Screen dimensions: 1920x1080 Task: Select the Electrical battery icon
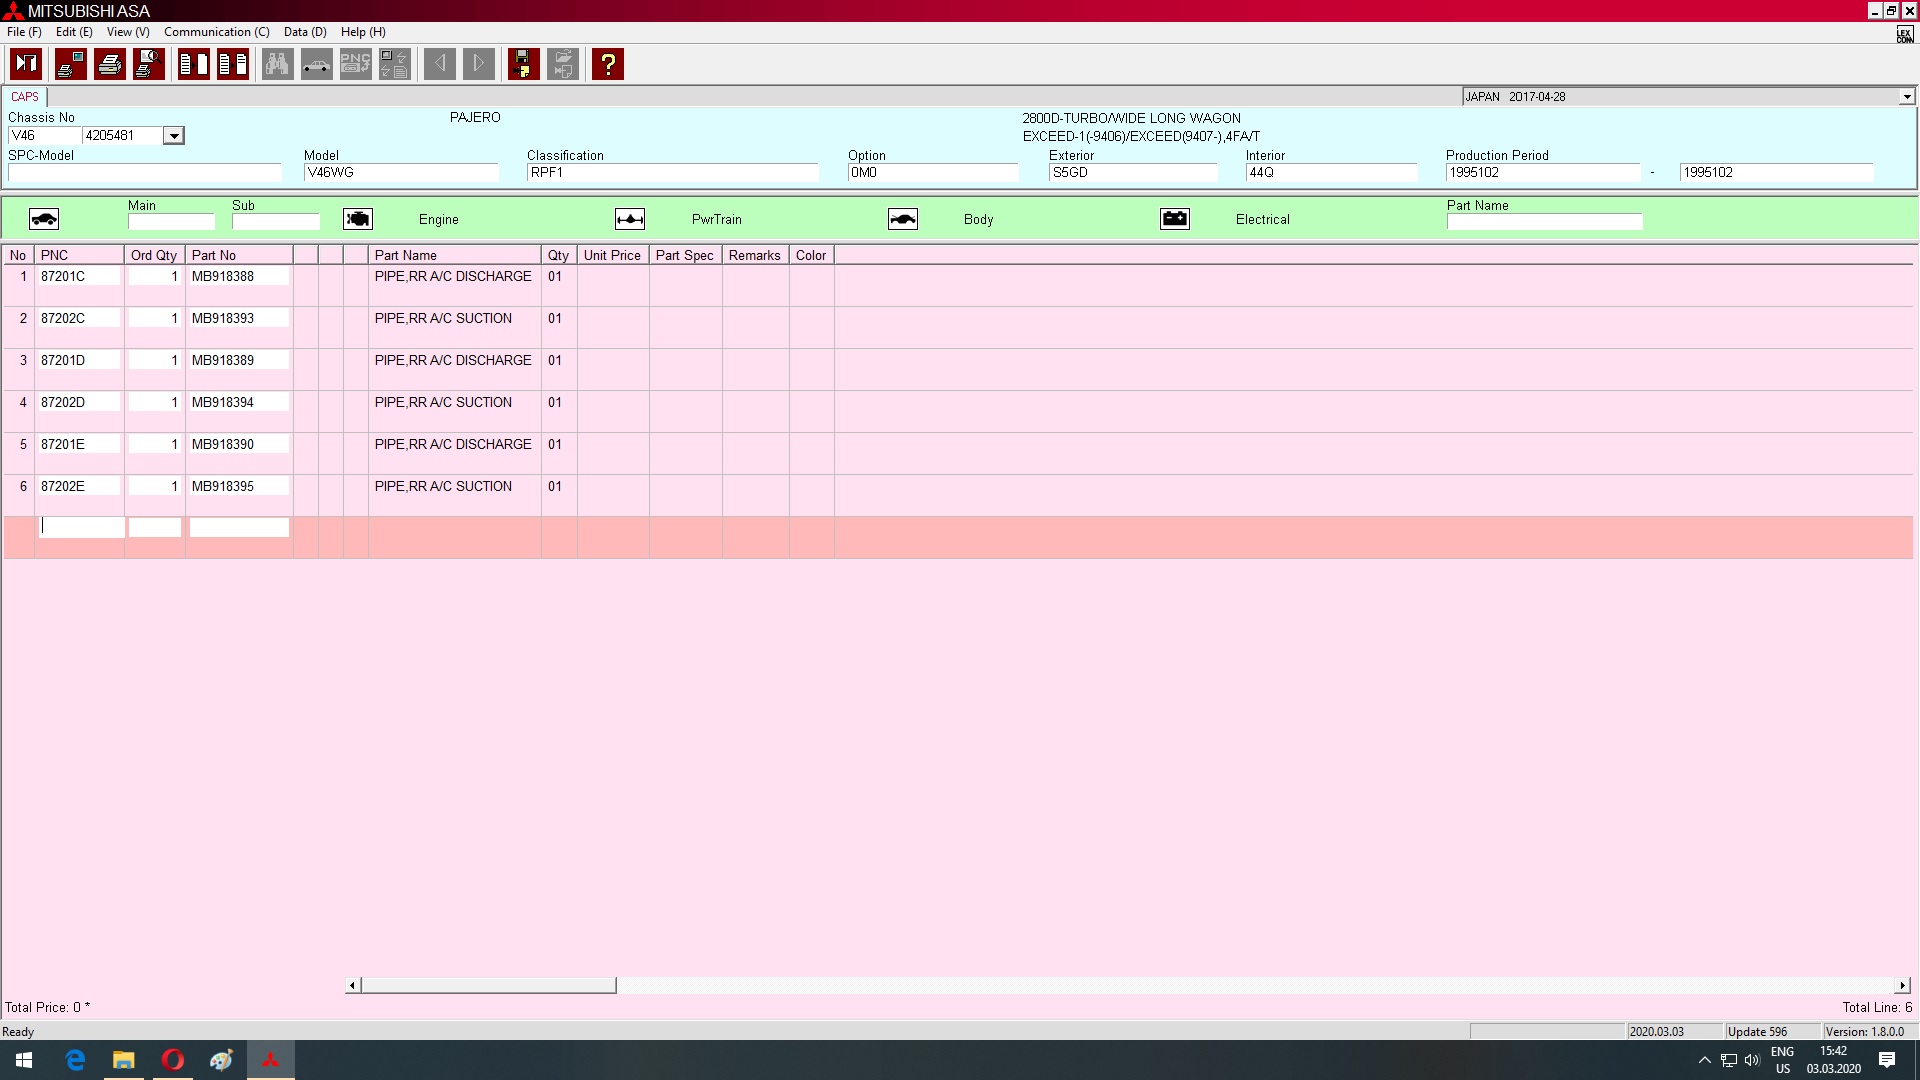[x=1174, y=219]
